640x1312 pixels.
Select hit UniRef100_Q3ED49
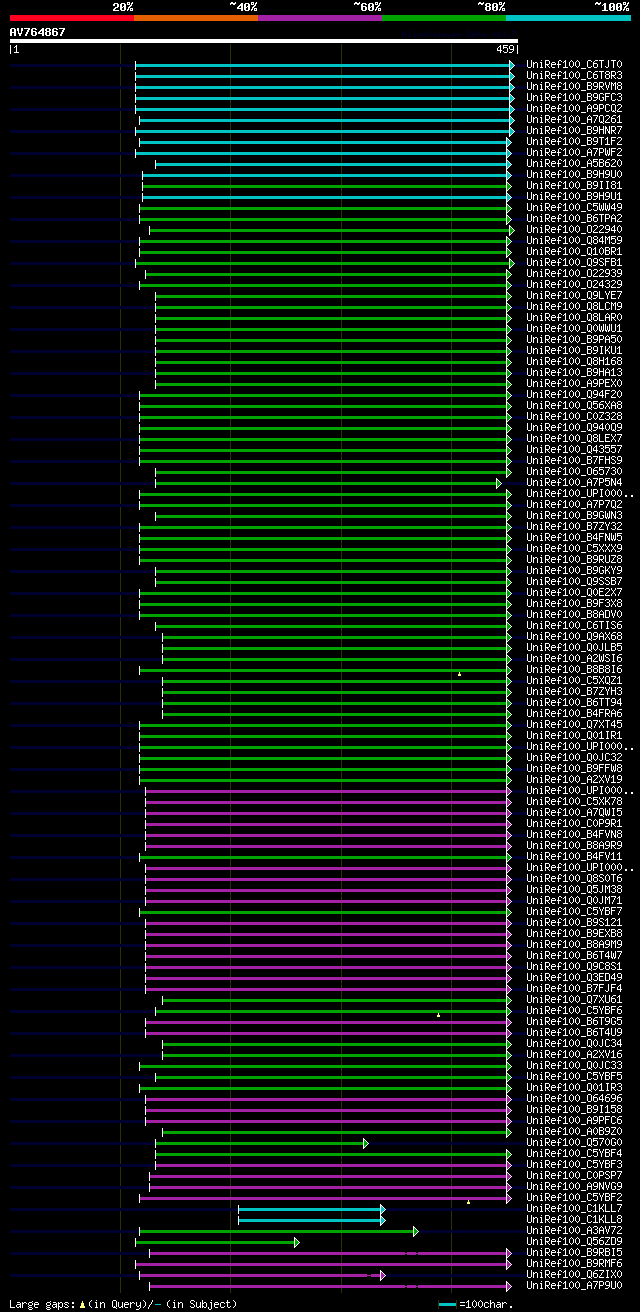click(x=574, y=978)
